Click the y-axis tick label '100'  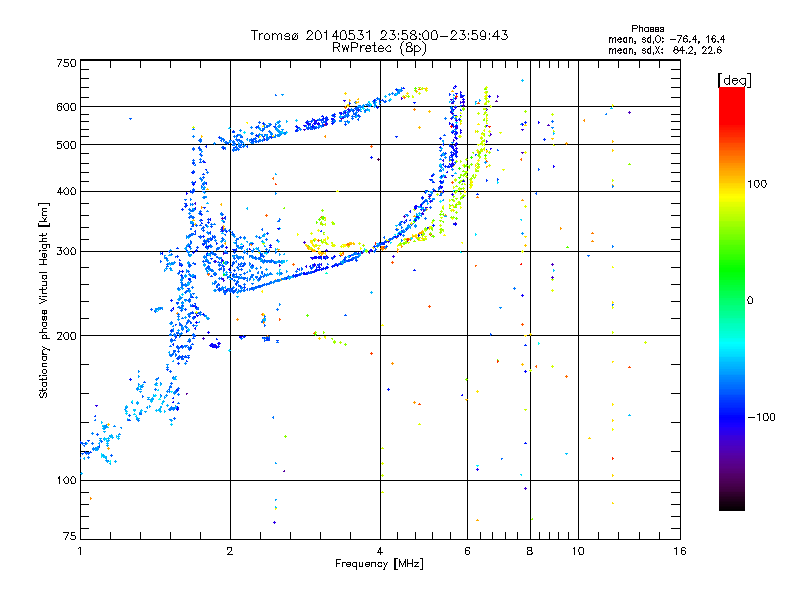pos(66,480)
